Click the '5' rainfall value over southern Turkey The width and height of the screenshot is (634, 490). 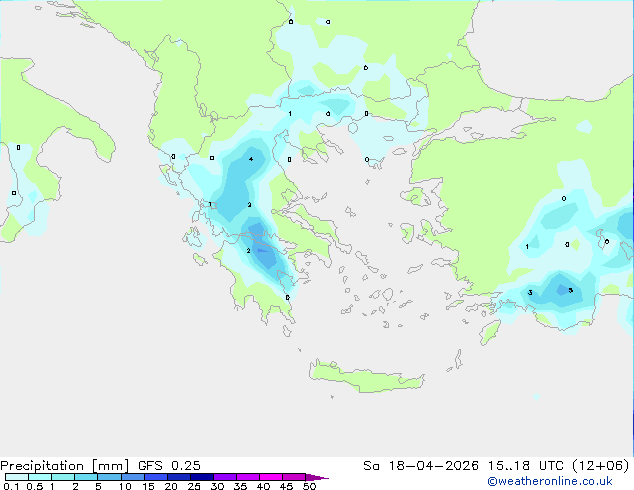pyautogui.click(x=571, y=290)
